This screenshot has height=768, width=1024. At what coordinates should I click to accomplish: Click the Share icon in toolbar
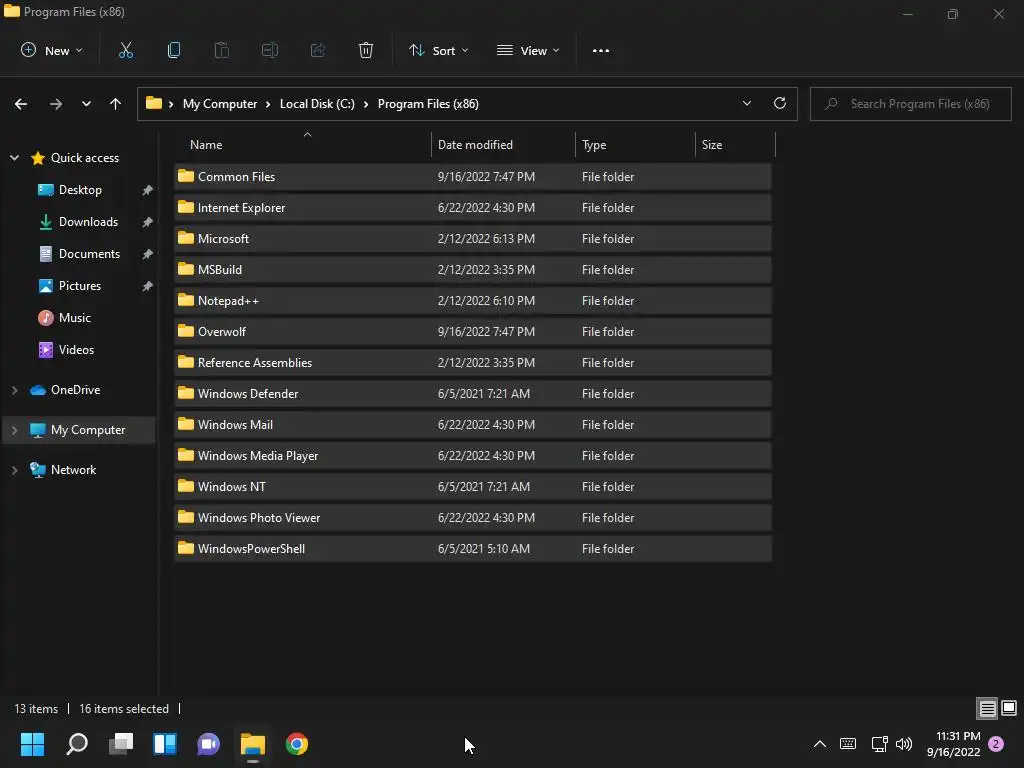tap(318, 50)
